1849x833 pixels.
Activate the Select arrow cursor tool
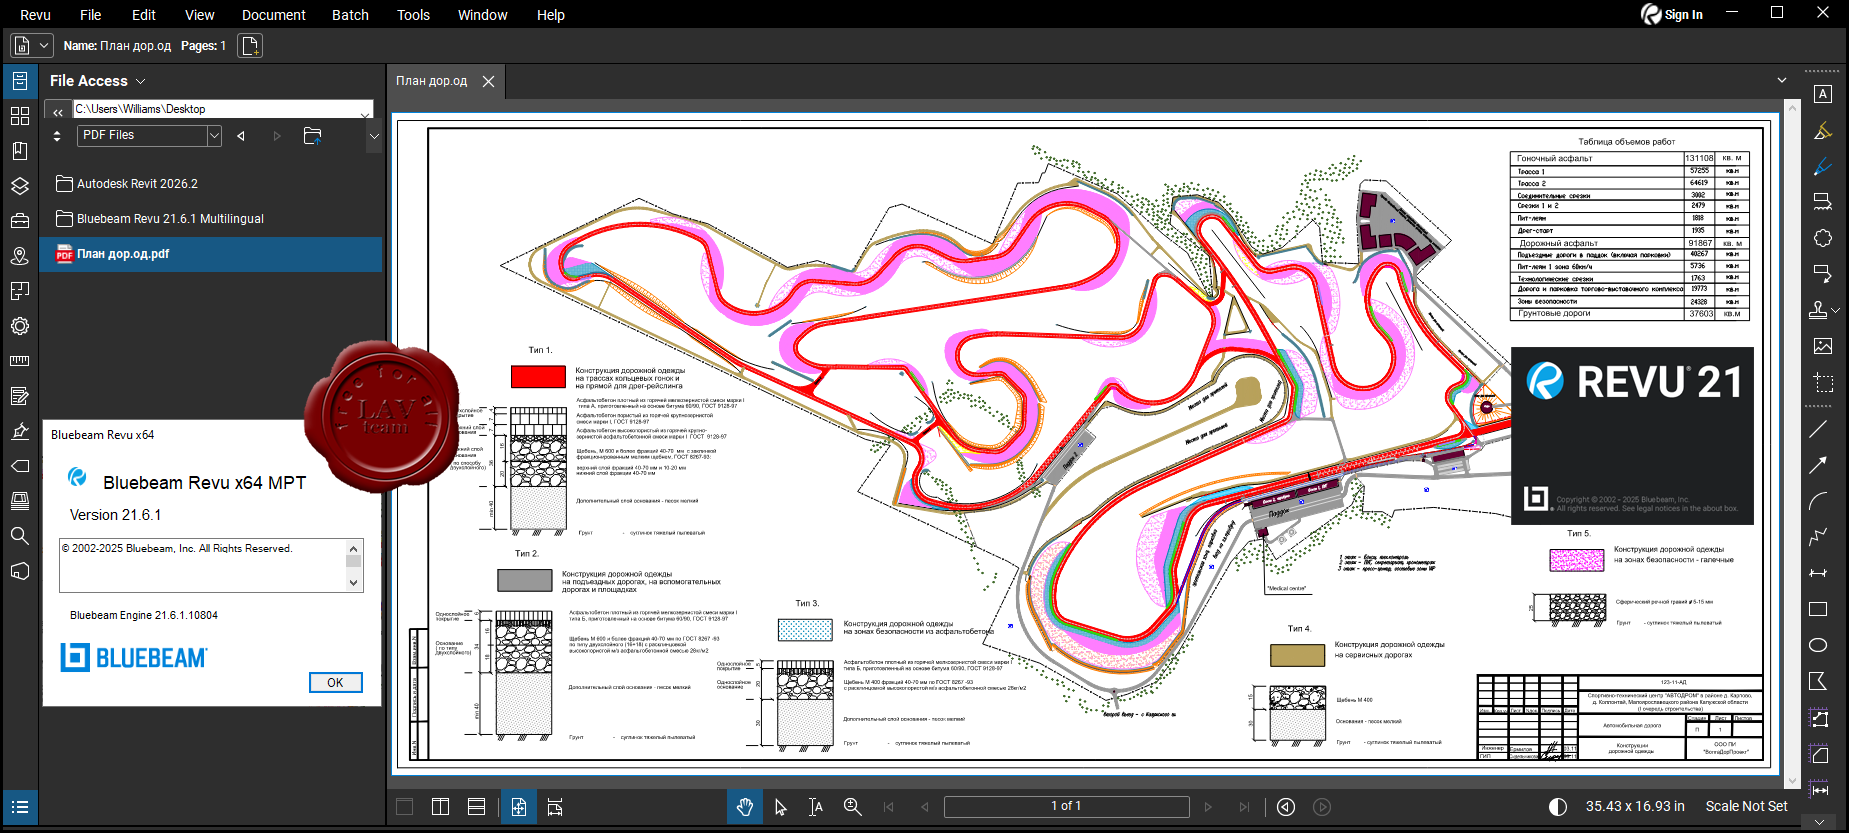click(781, 807)
